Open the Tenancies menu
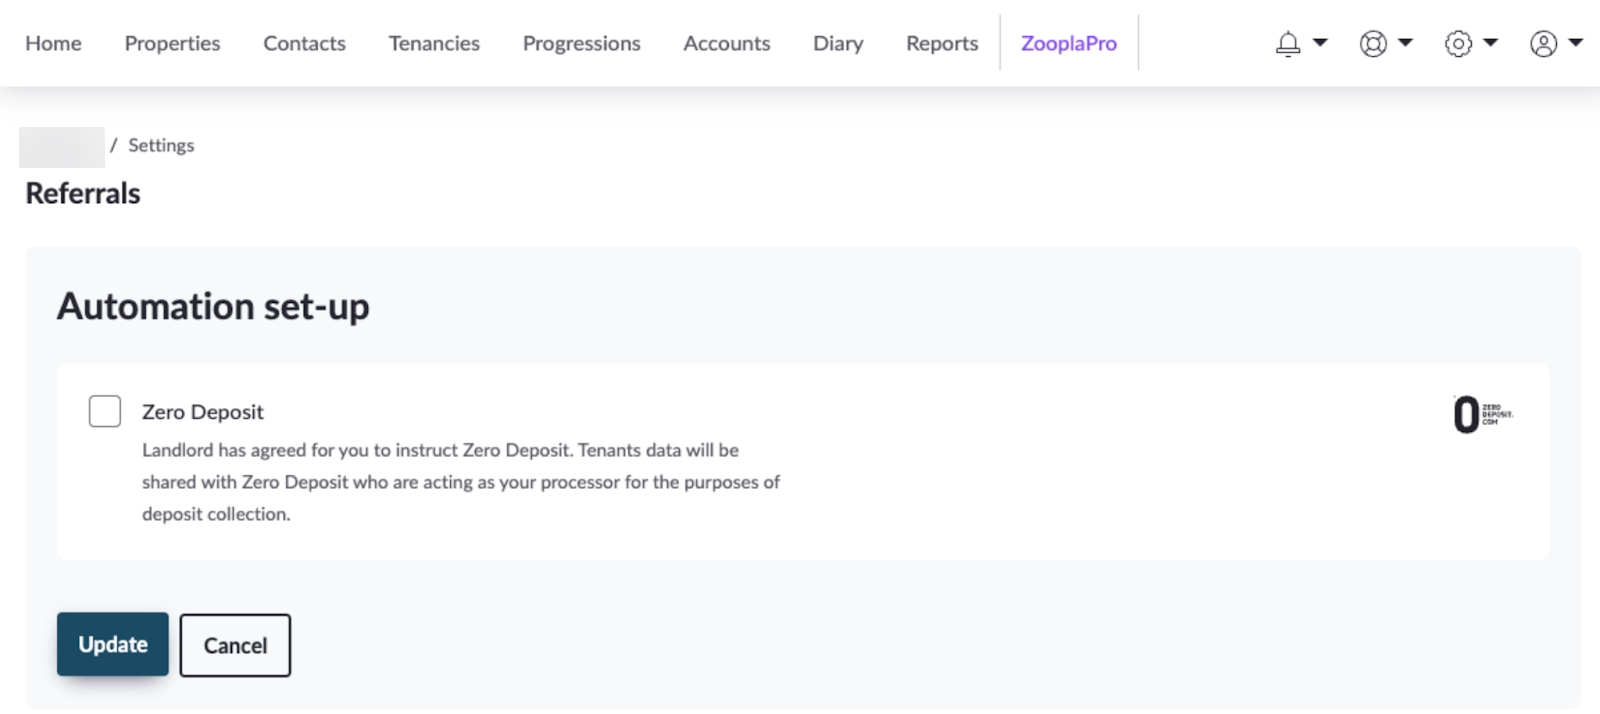1600x714 pixels. tap(434, 43)
